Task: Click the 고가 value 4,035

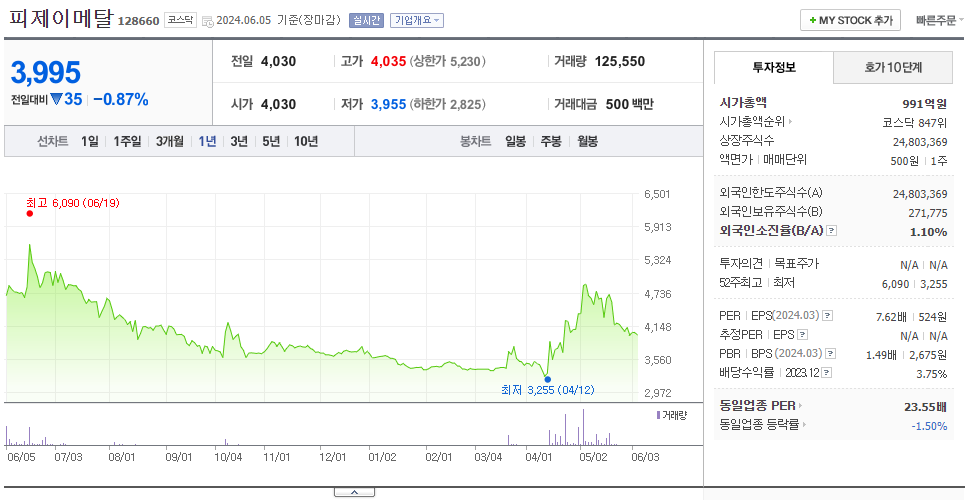Action: click(388, 62)
